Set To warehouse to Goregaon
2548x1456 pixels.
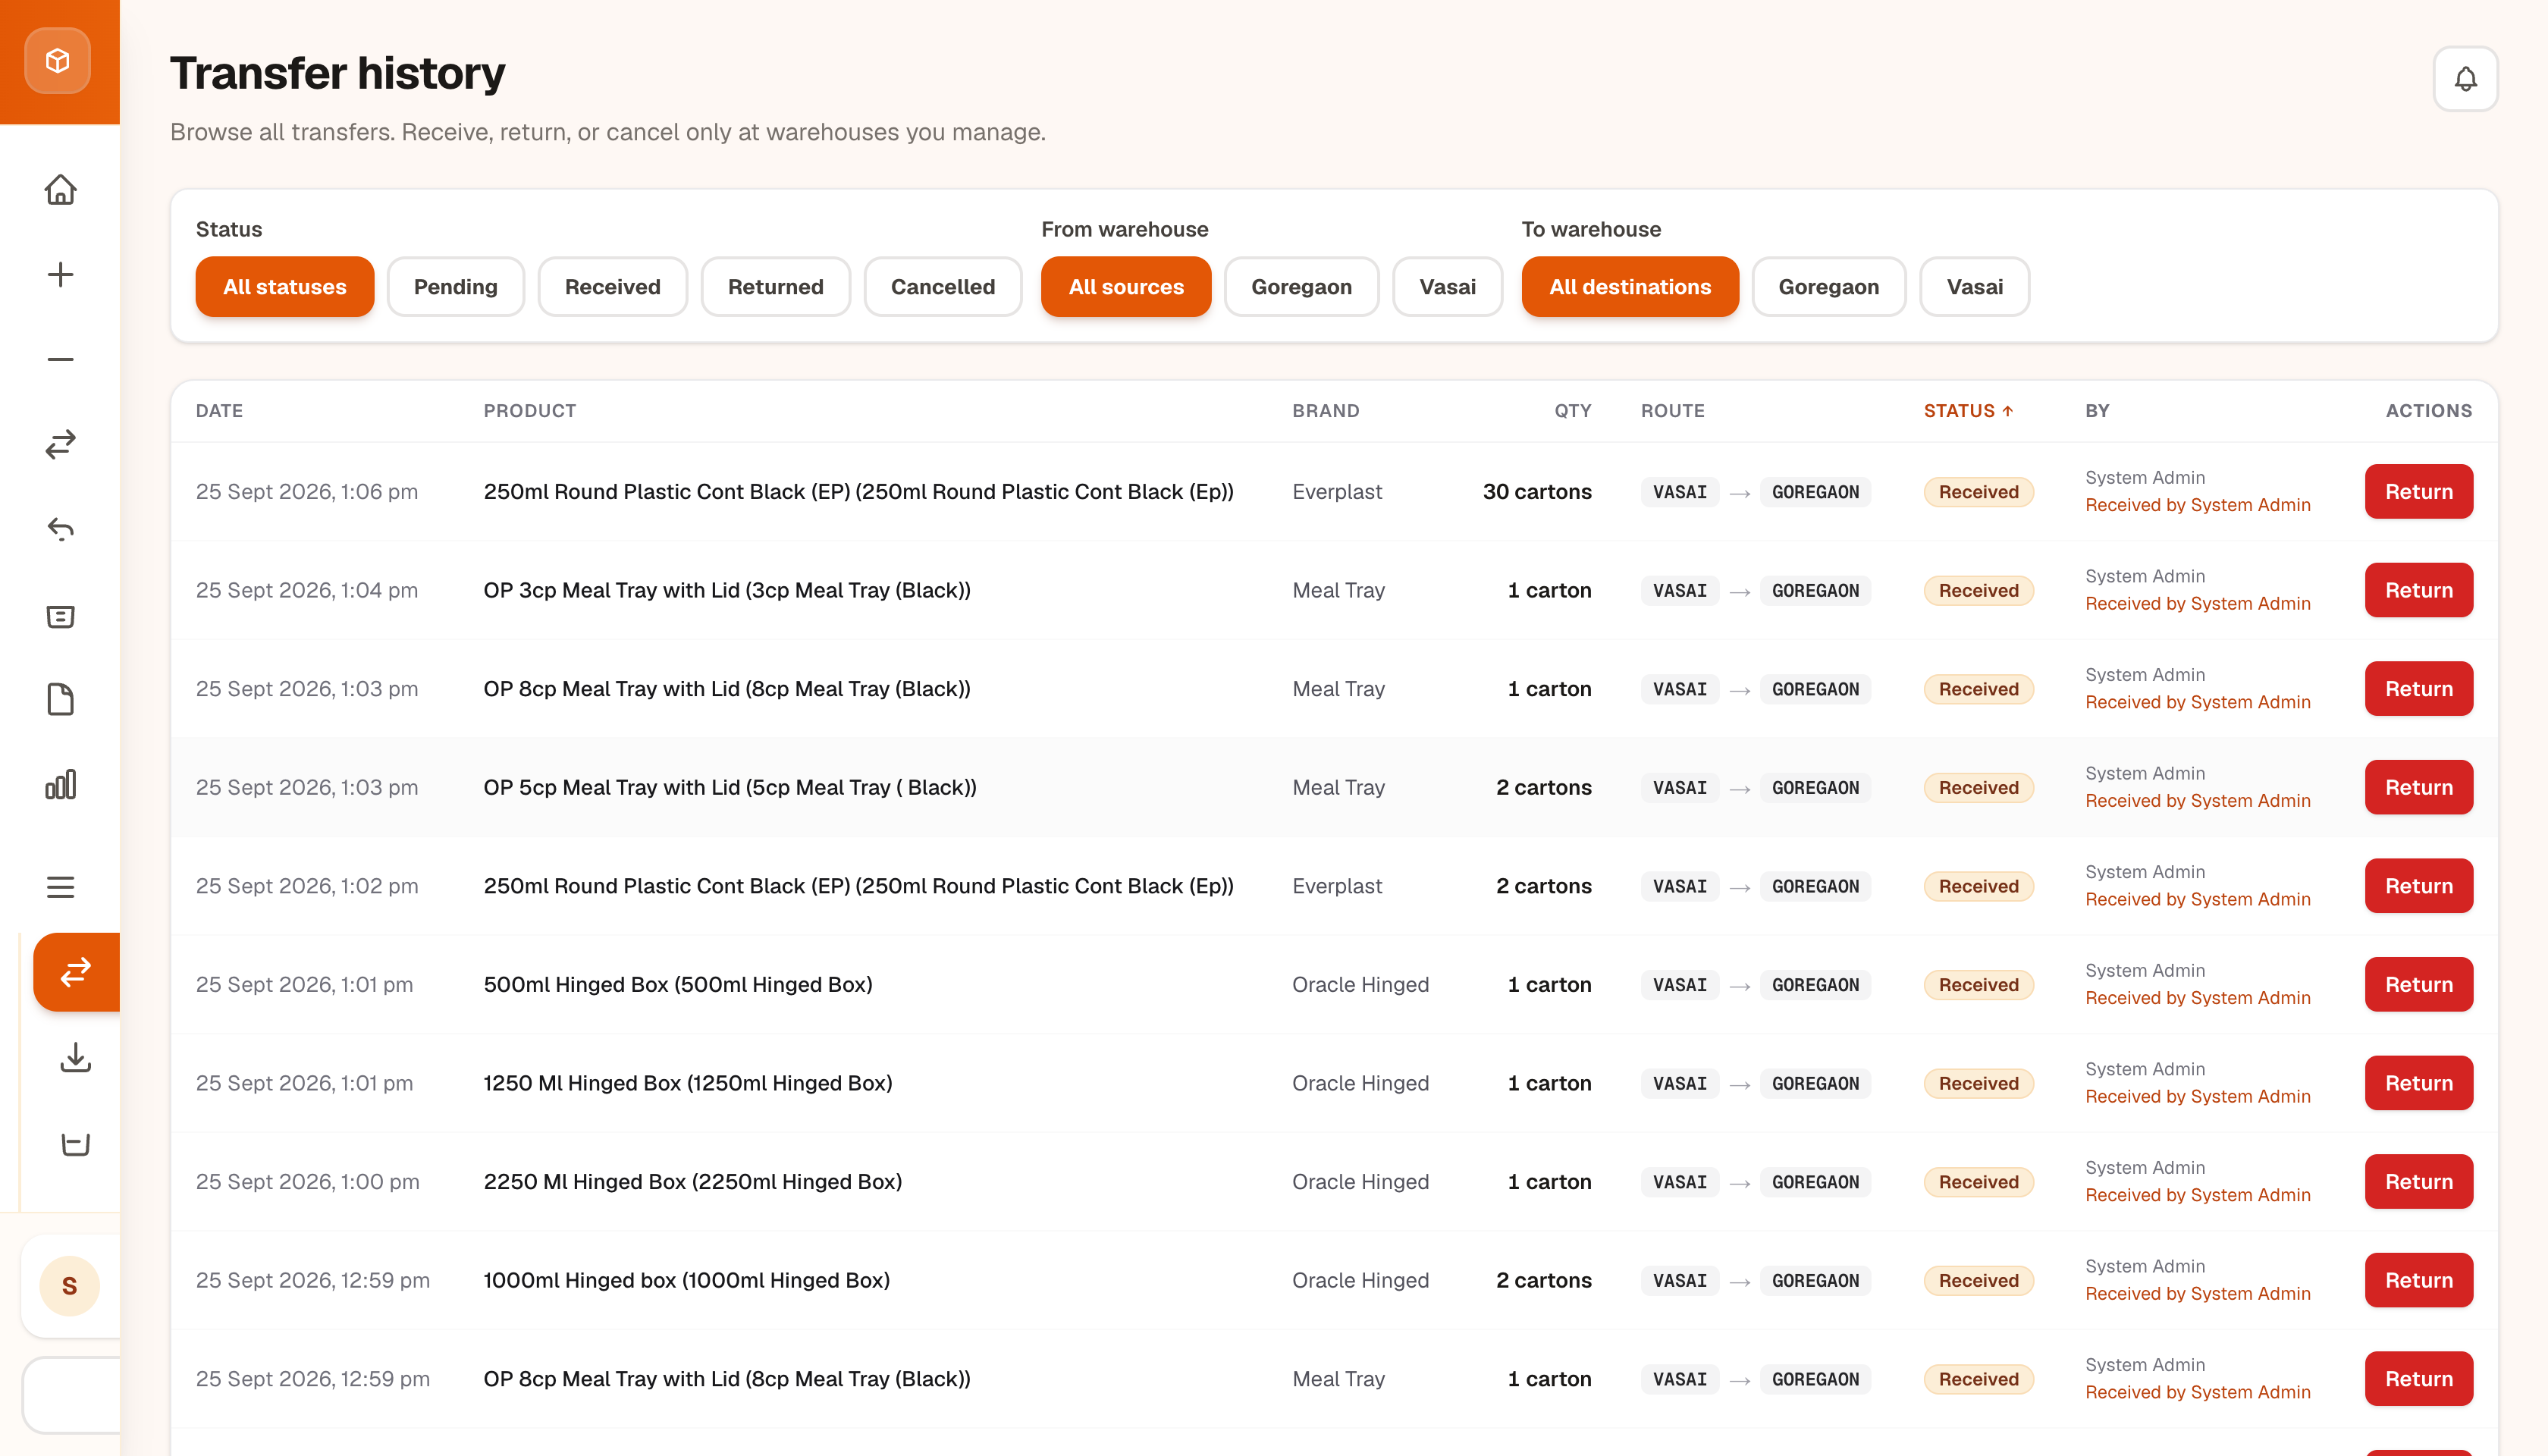tap(1829, 287)
